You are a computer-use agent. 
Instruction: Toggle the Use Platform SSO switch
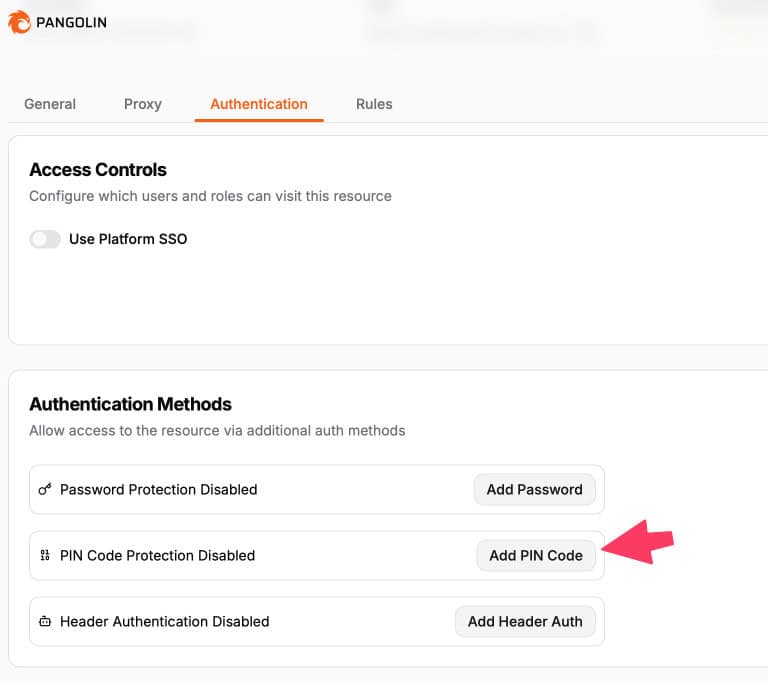pos(45,239)
